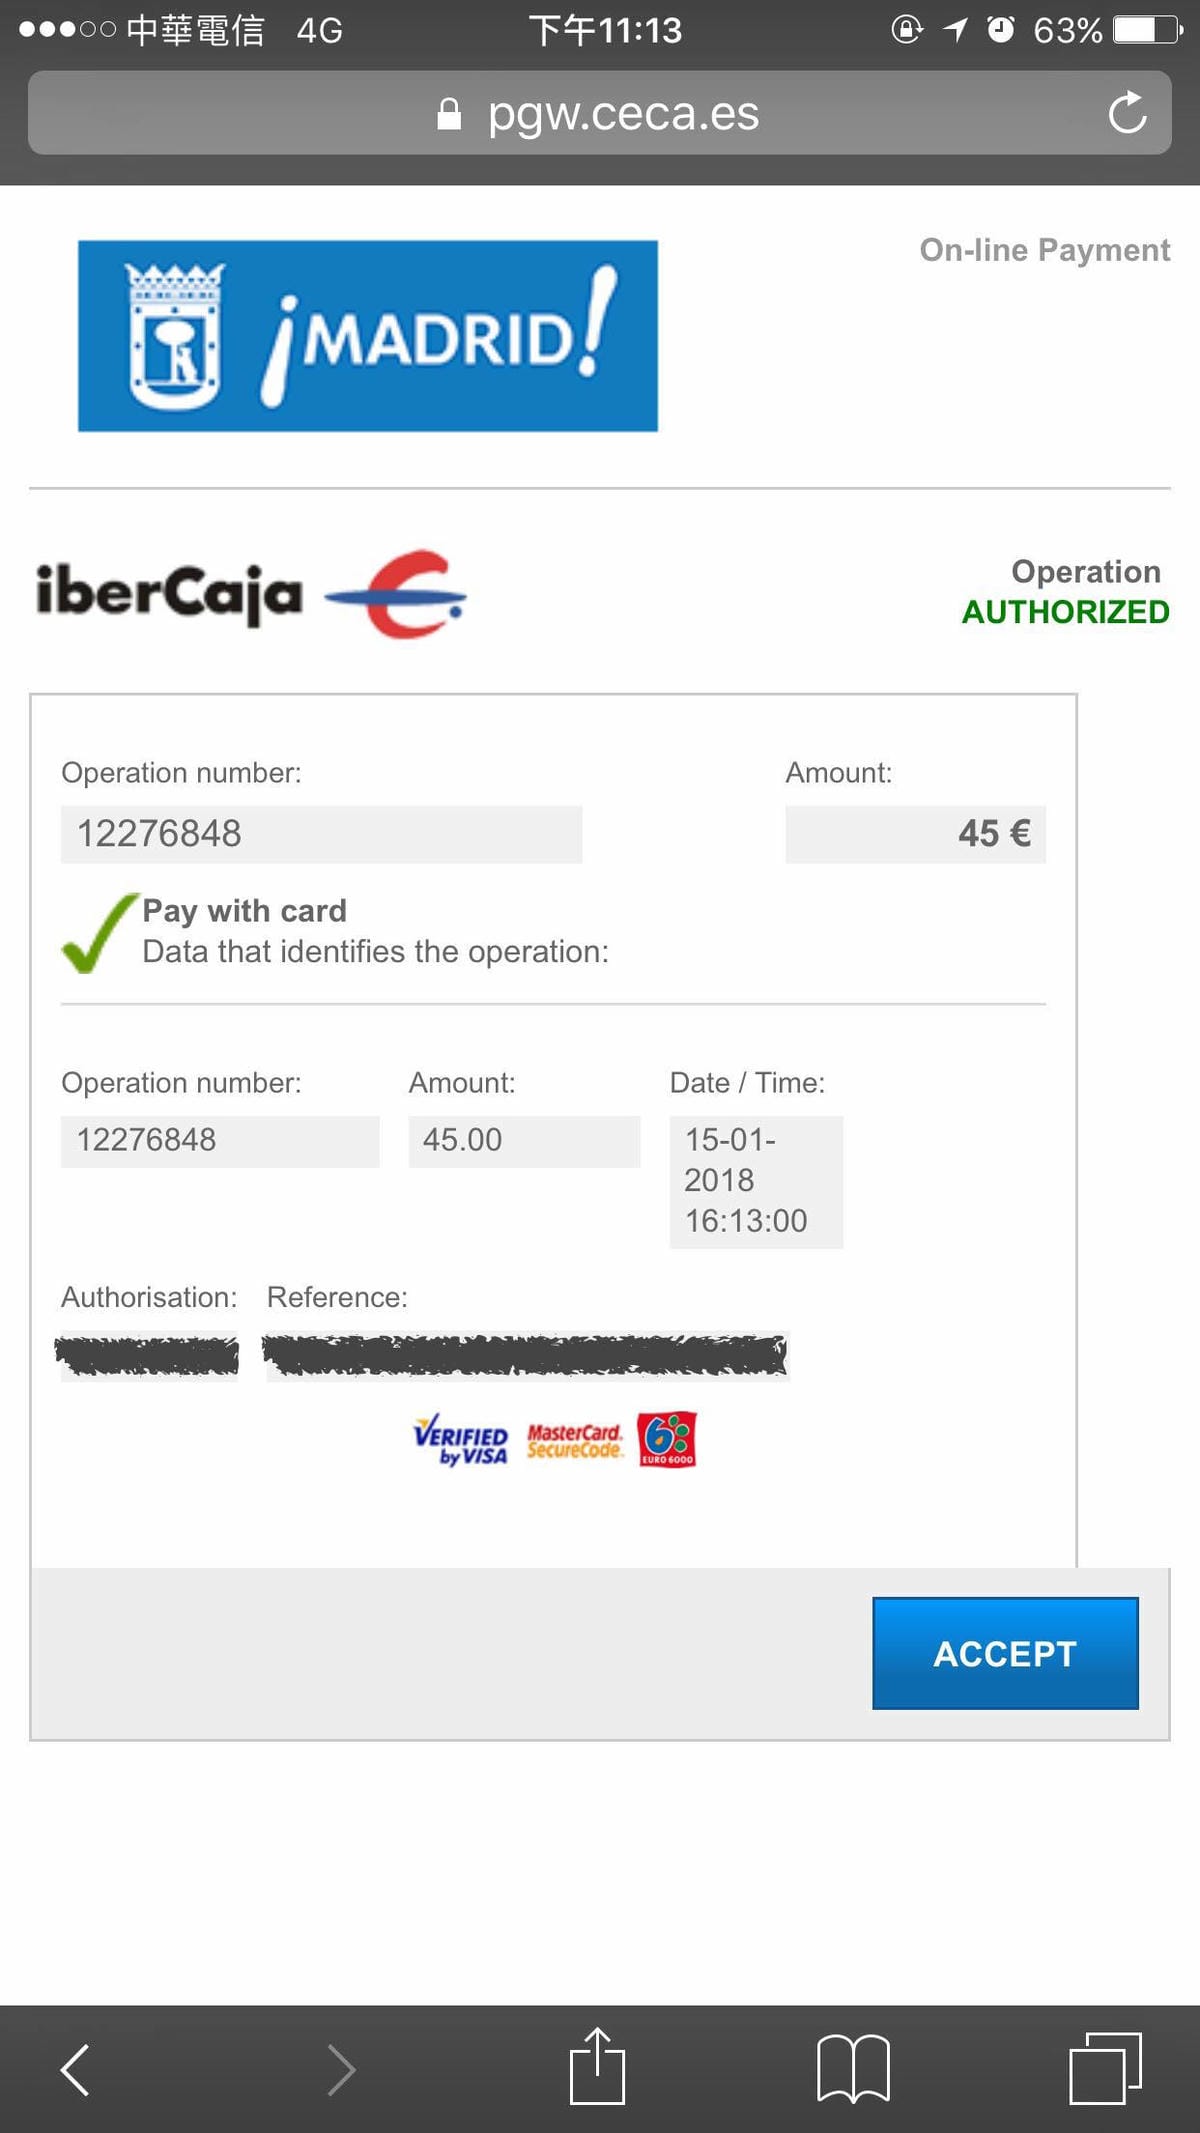Screen dimensions: 1200x2133
Task: Tap the iberCaja bank logo
Action: pyautogui.click(x=250, y=593)
